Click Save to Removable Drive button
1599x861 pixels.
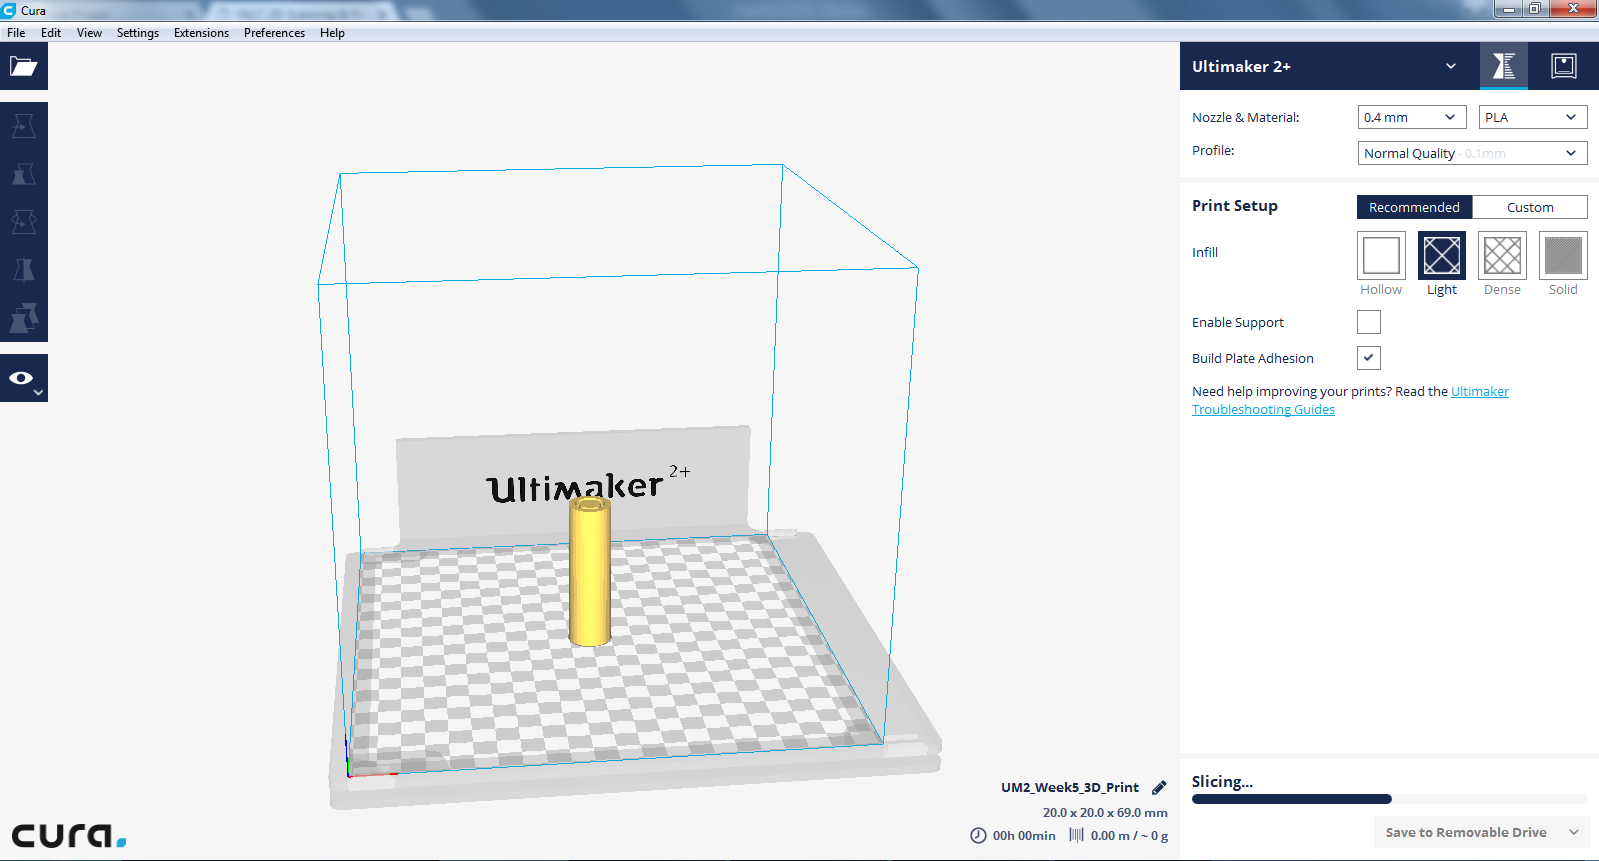[1466, 832]
